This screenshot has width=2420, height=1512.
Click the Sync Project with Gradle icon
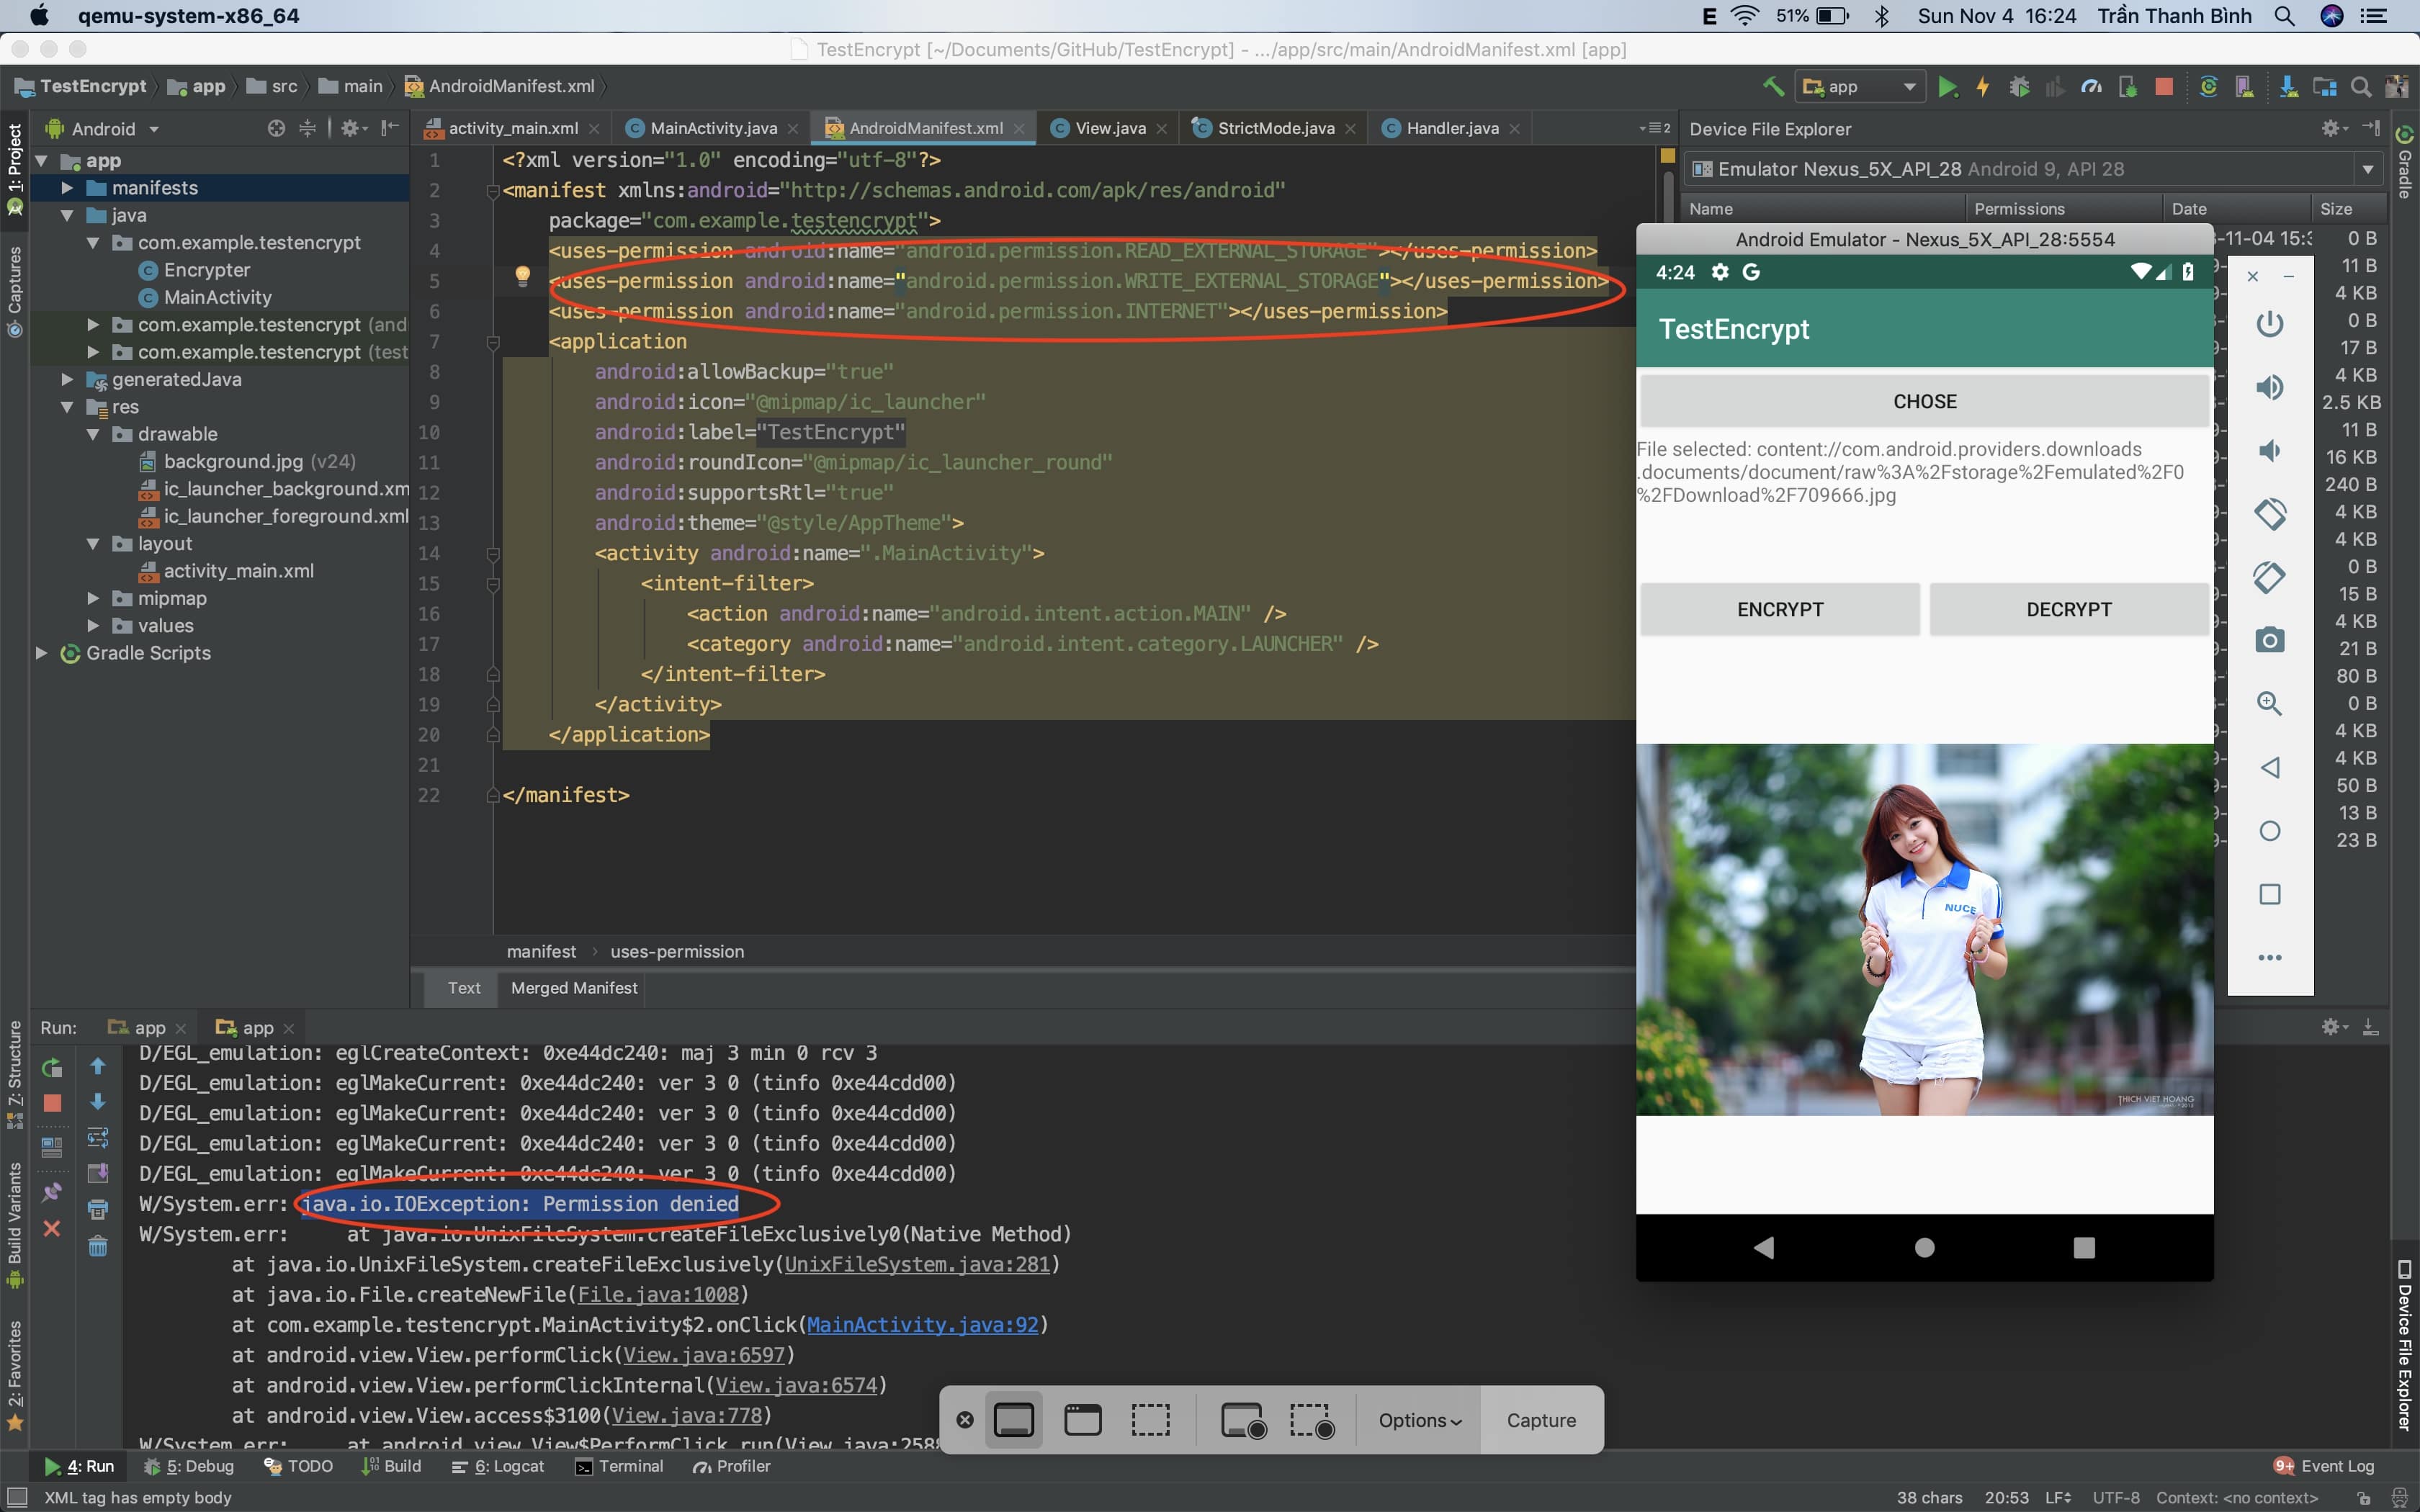point(2209,87)
